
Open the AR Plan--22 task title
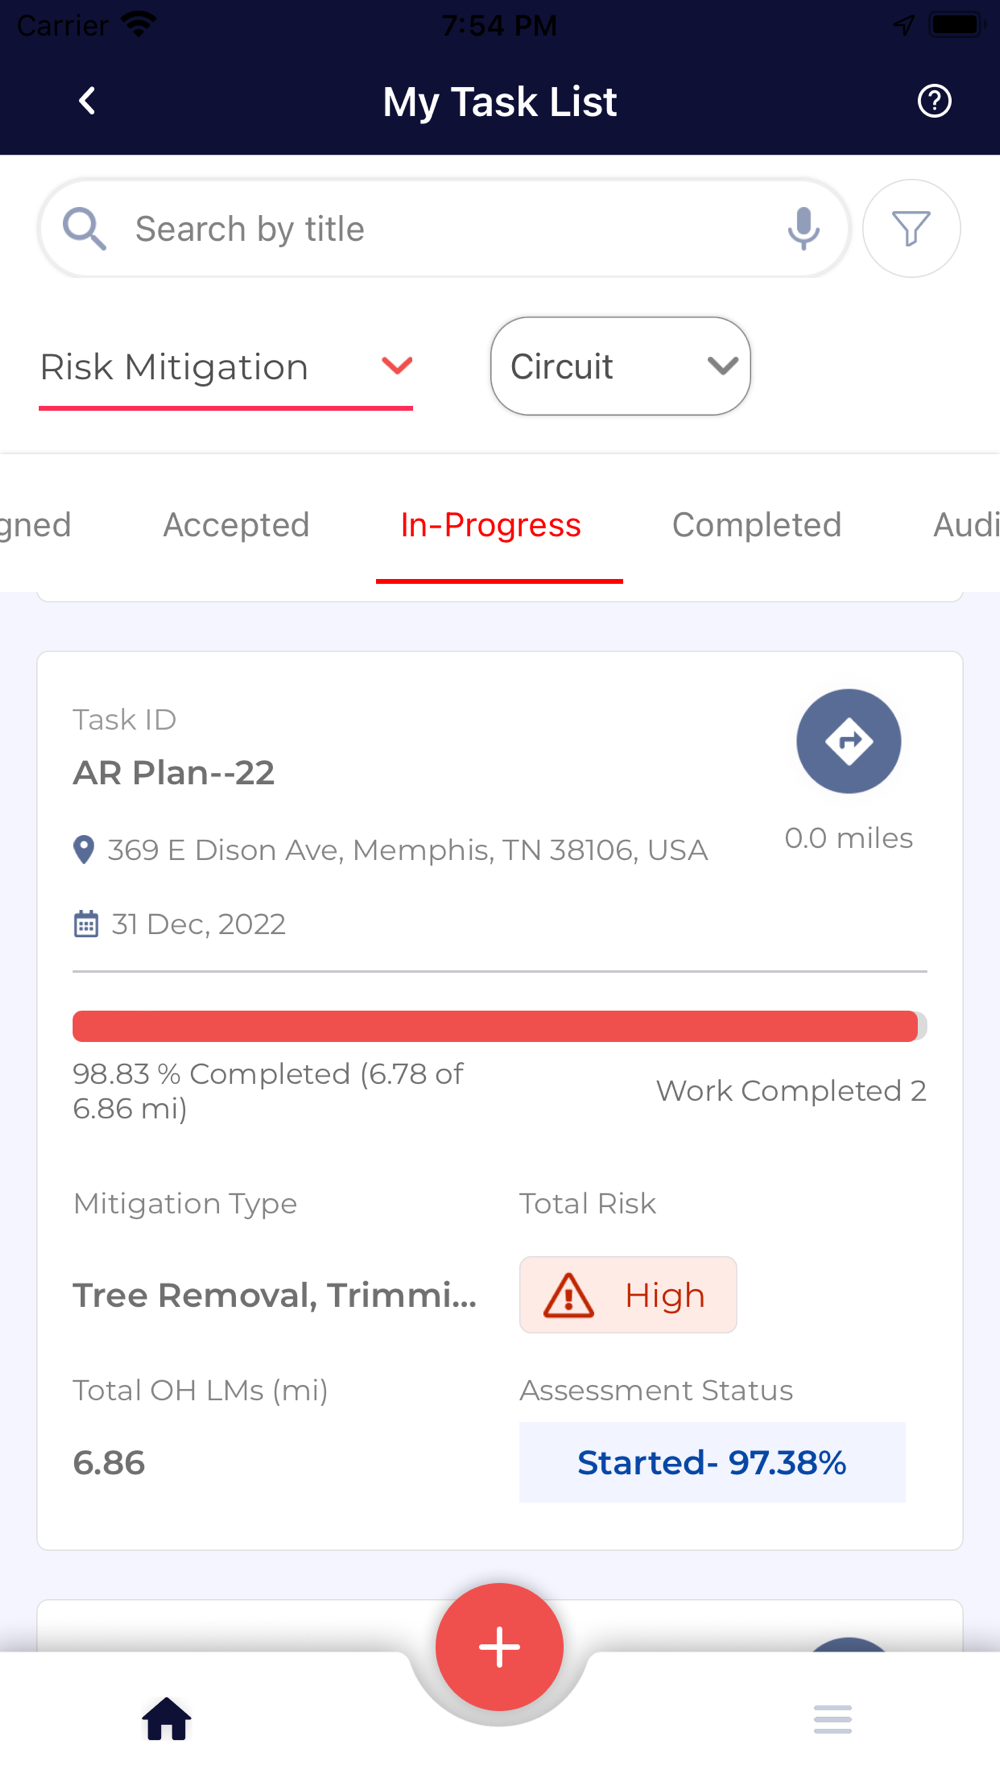click(x=174, y=773)
